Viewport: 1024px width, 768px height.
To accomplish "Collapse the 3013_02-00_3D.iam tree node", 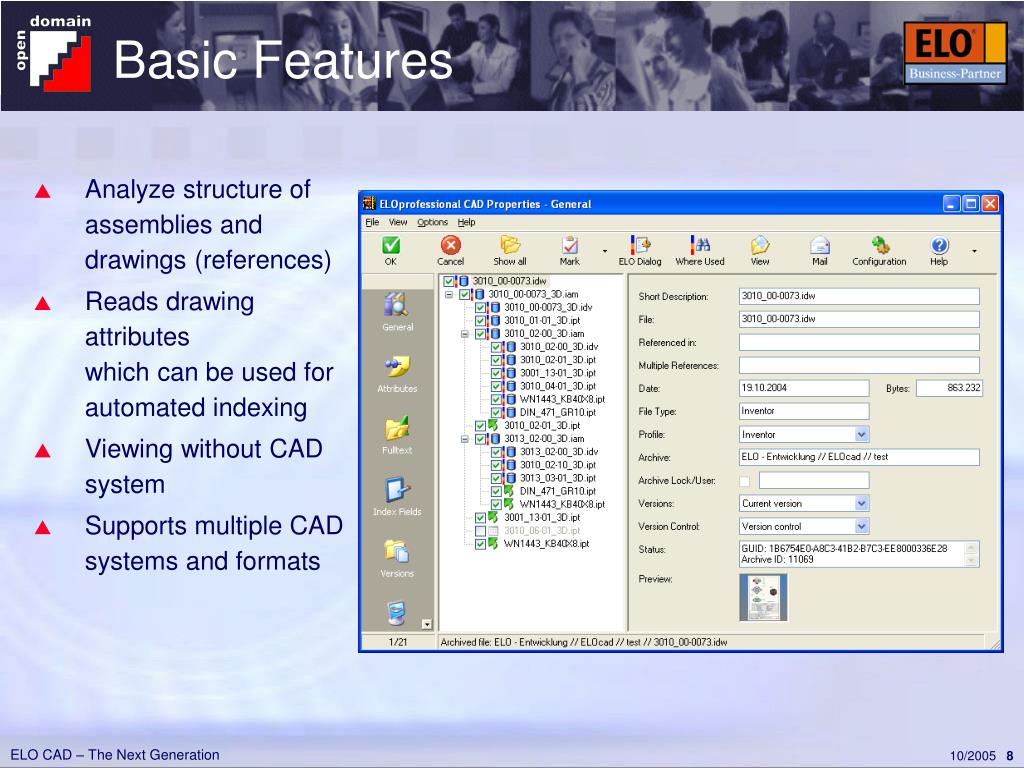I will [465, 439].
